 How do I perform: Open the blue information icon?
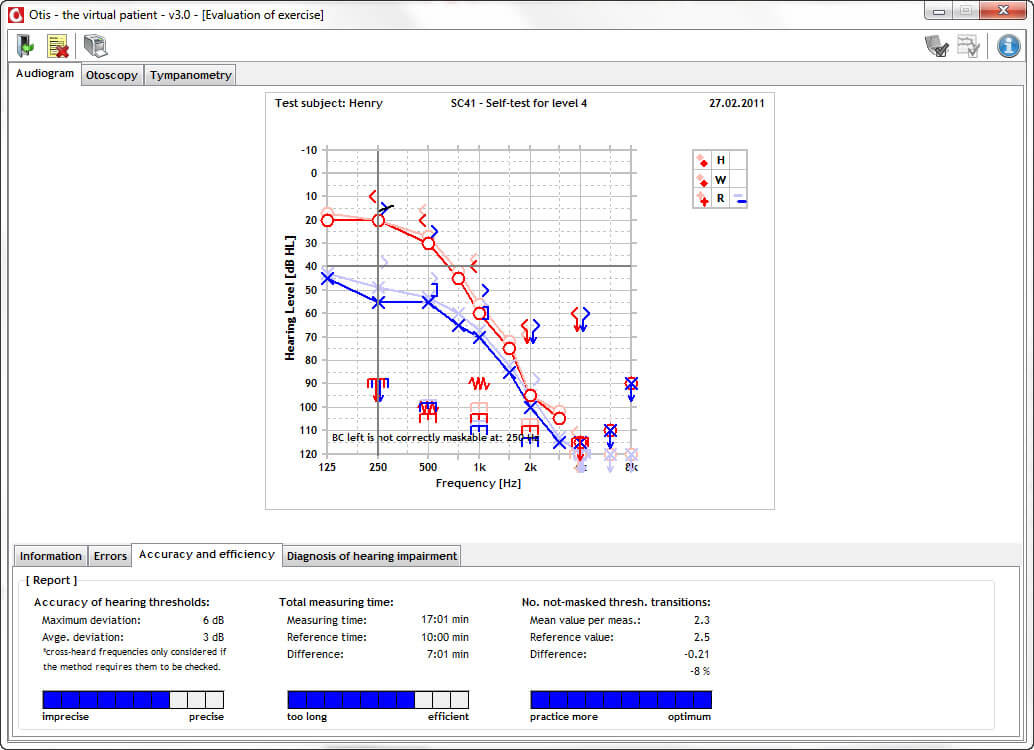coord(1008,46)
